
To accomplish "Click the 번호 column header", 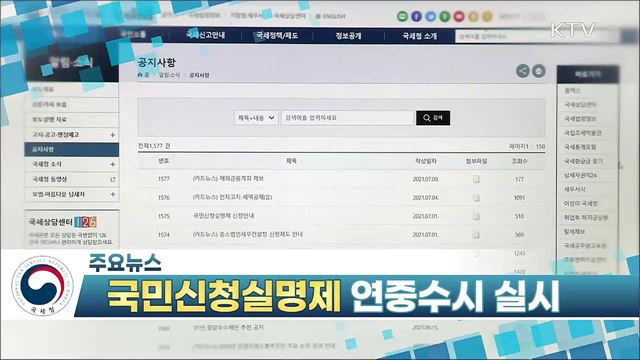I will coord(164,161).
